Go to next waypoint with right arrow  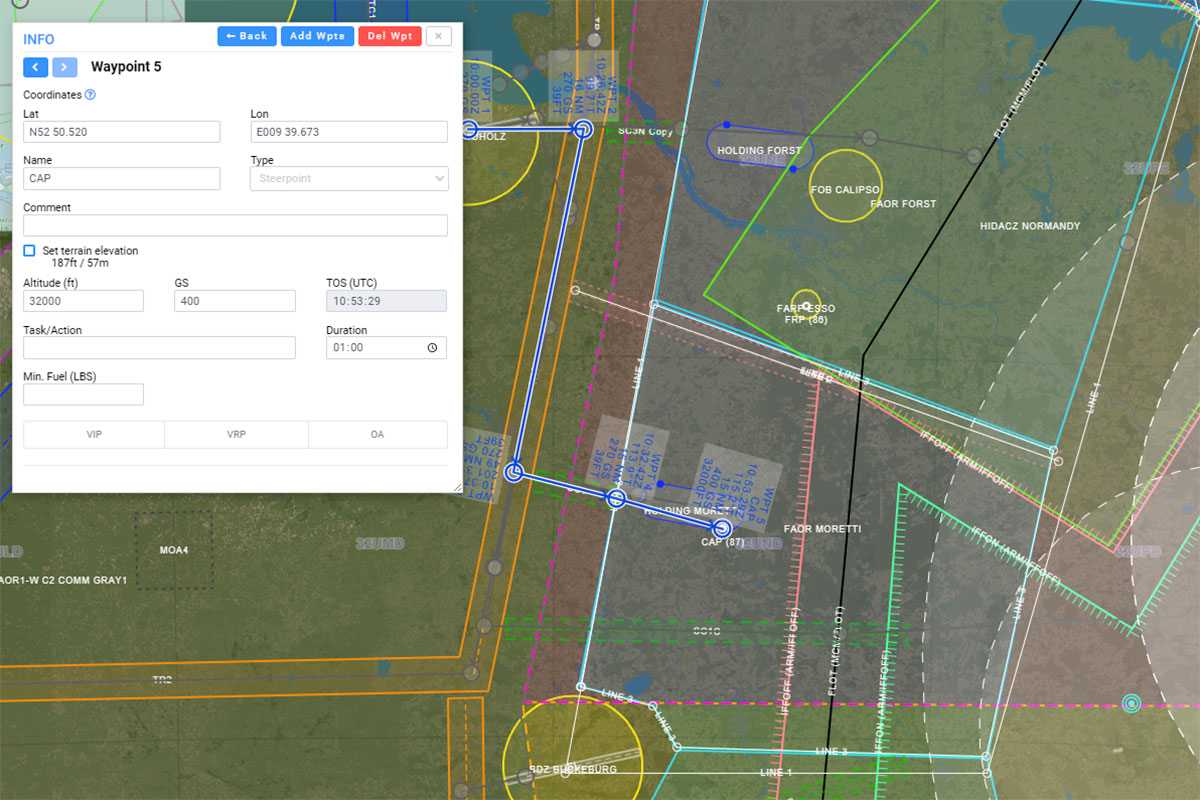65,67
